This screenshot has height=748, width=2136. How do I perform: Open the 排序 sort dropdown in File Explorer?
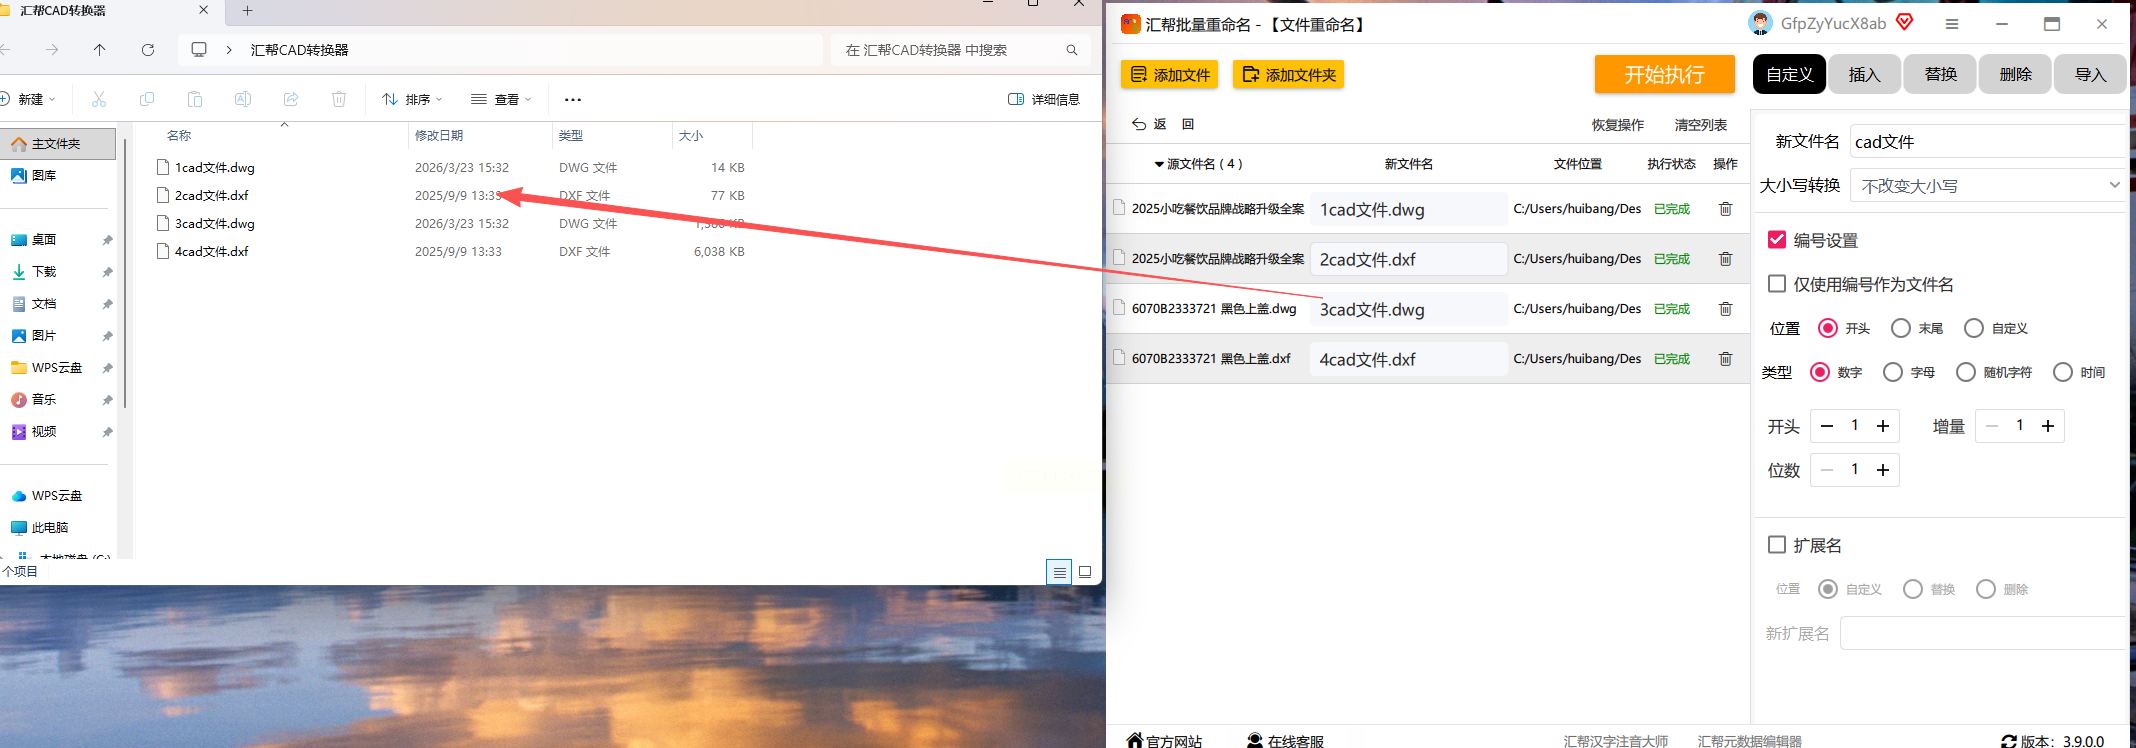(x=412, y=99)
